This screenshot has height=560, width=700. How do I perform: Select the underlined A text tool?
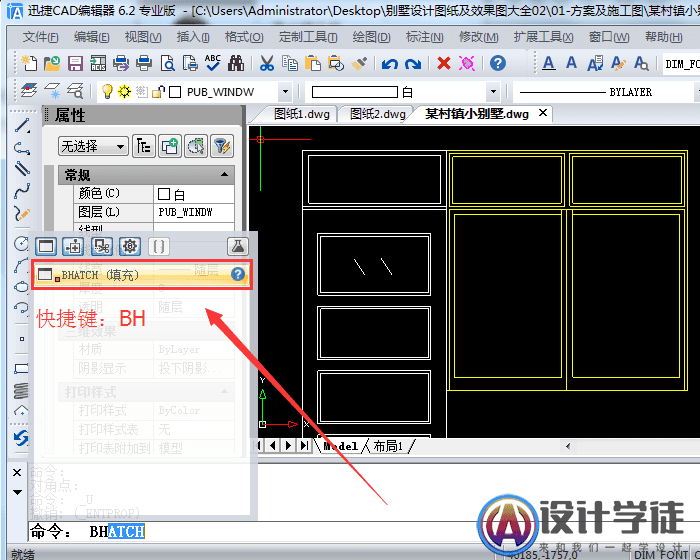(549, 63)
